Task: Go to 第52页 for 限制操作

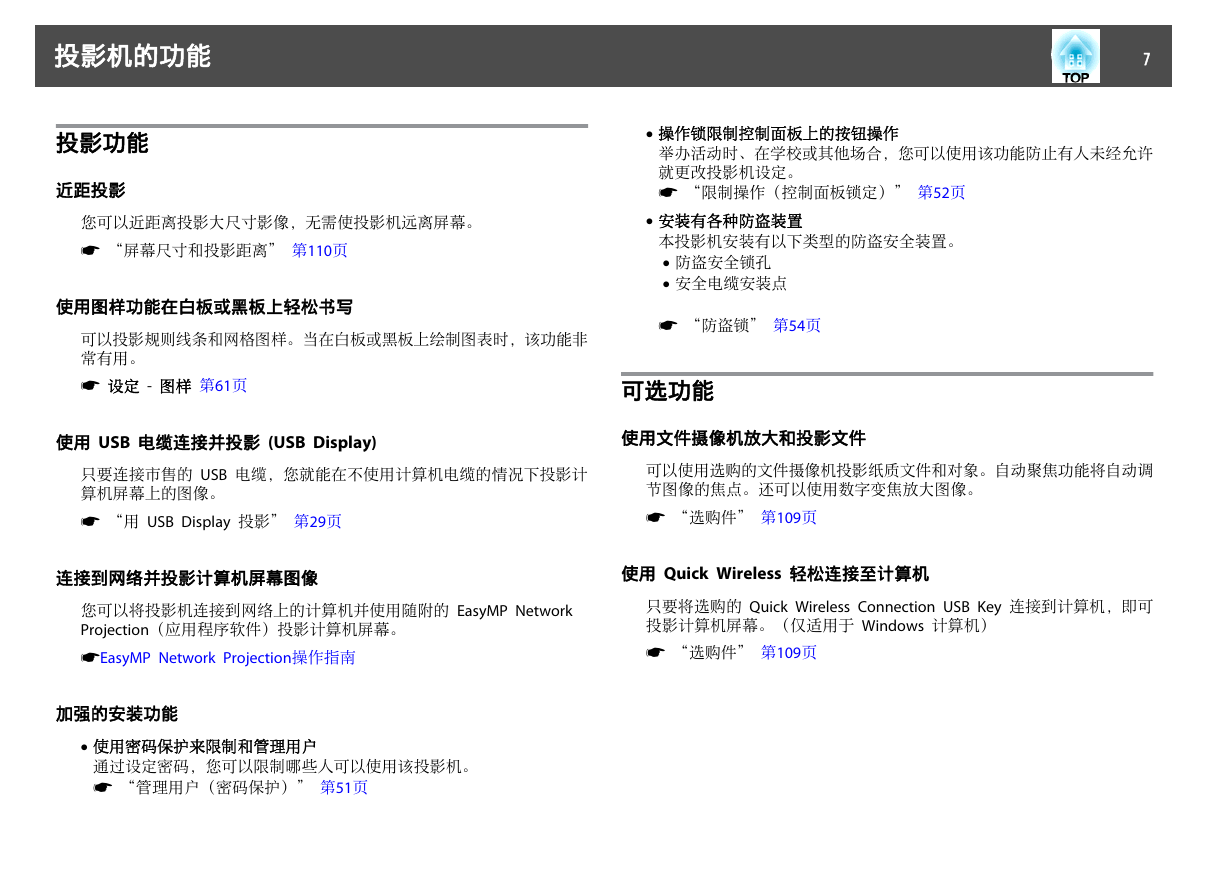Action: click(942, 192)
